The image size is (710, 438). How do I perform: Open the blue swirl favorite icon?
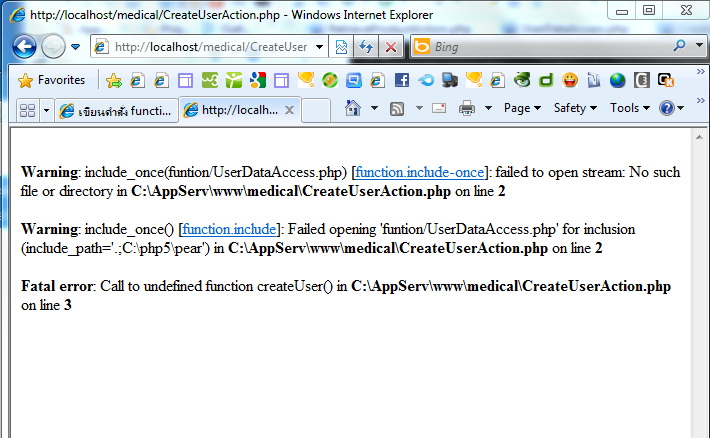click(426, 81)
